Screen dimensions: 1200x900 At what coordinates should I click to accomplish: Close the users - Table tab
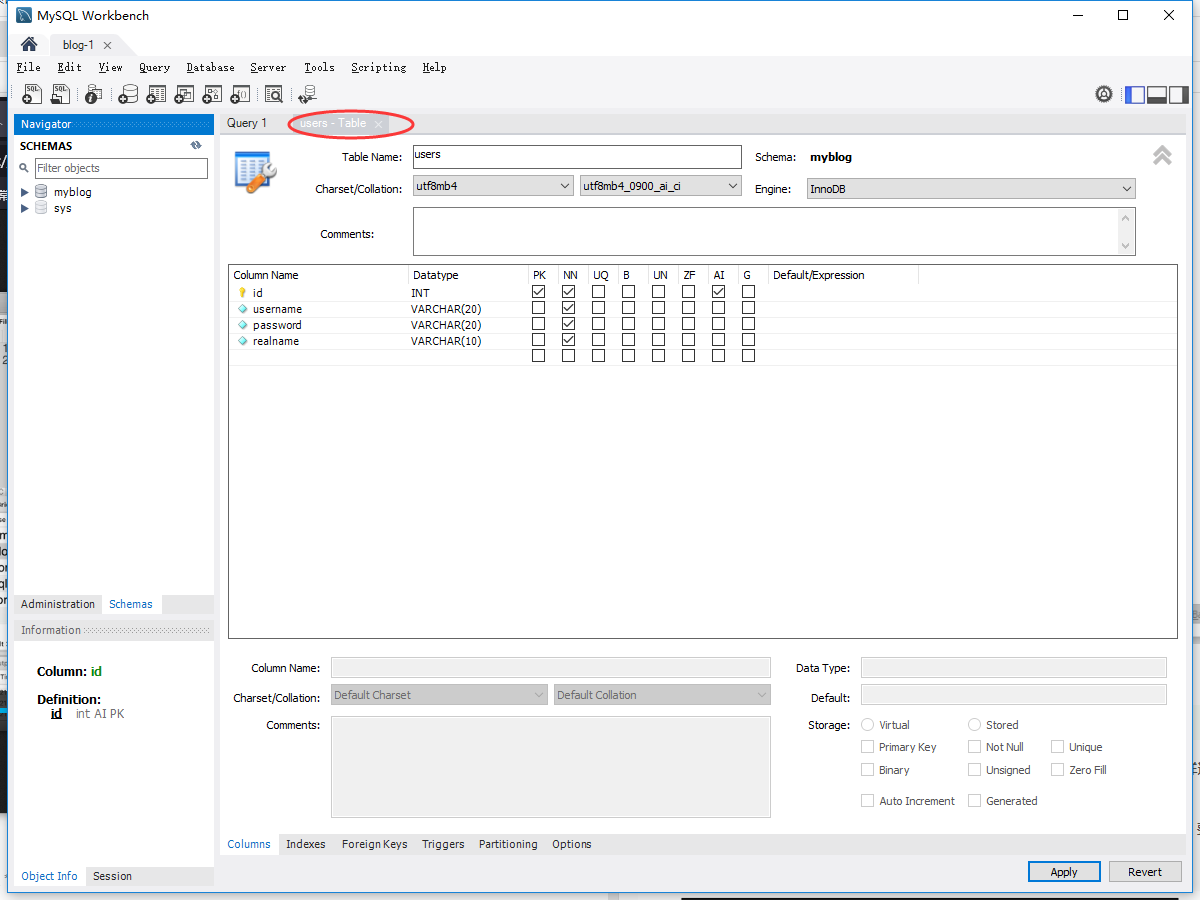coord(378,123)
